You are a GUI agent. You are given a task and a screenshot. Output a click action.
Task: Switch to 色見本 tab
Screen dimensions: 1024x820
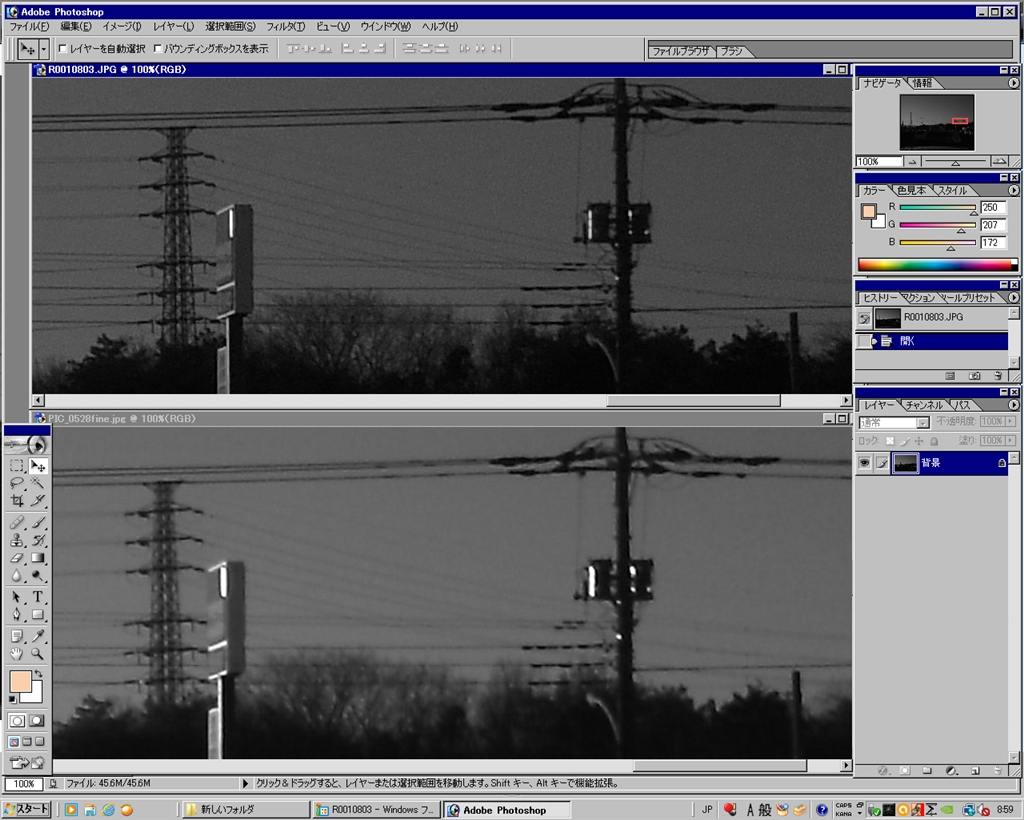pyautogui.click(x=911, y=191)
